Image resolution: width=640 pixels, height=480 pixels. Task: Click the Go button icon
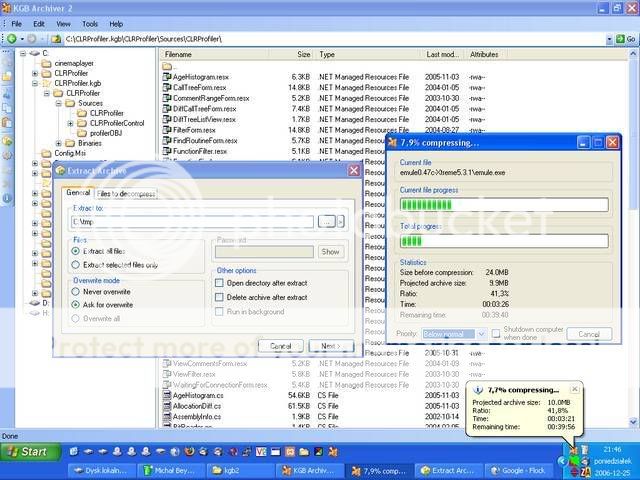(626, 39)
